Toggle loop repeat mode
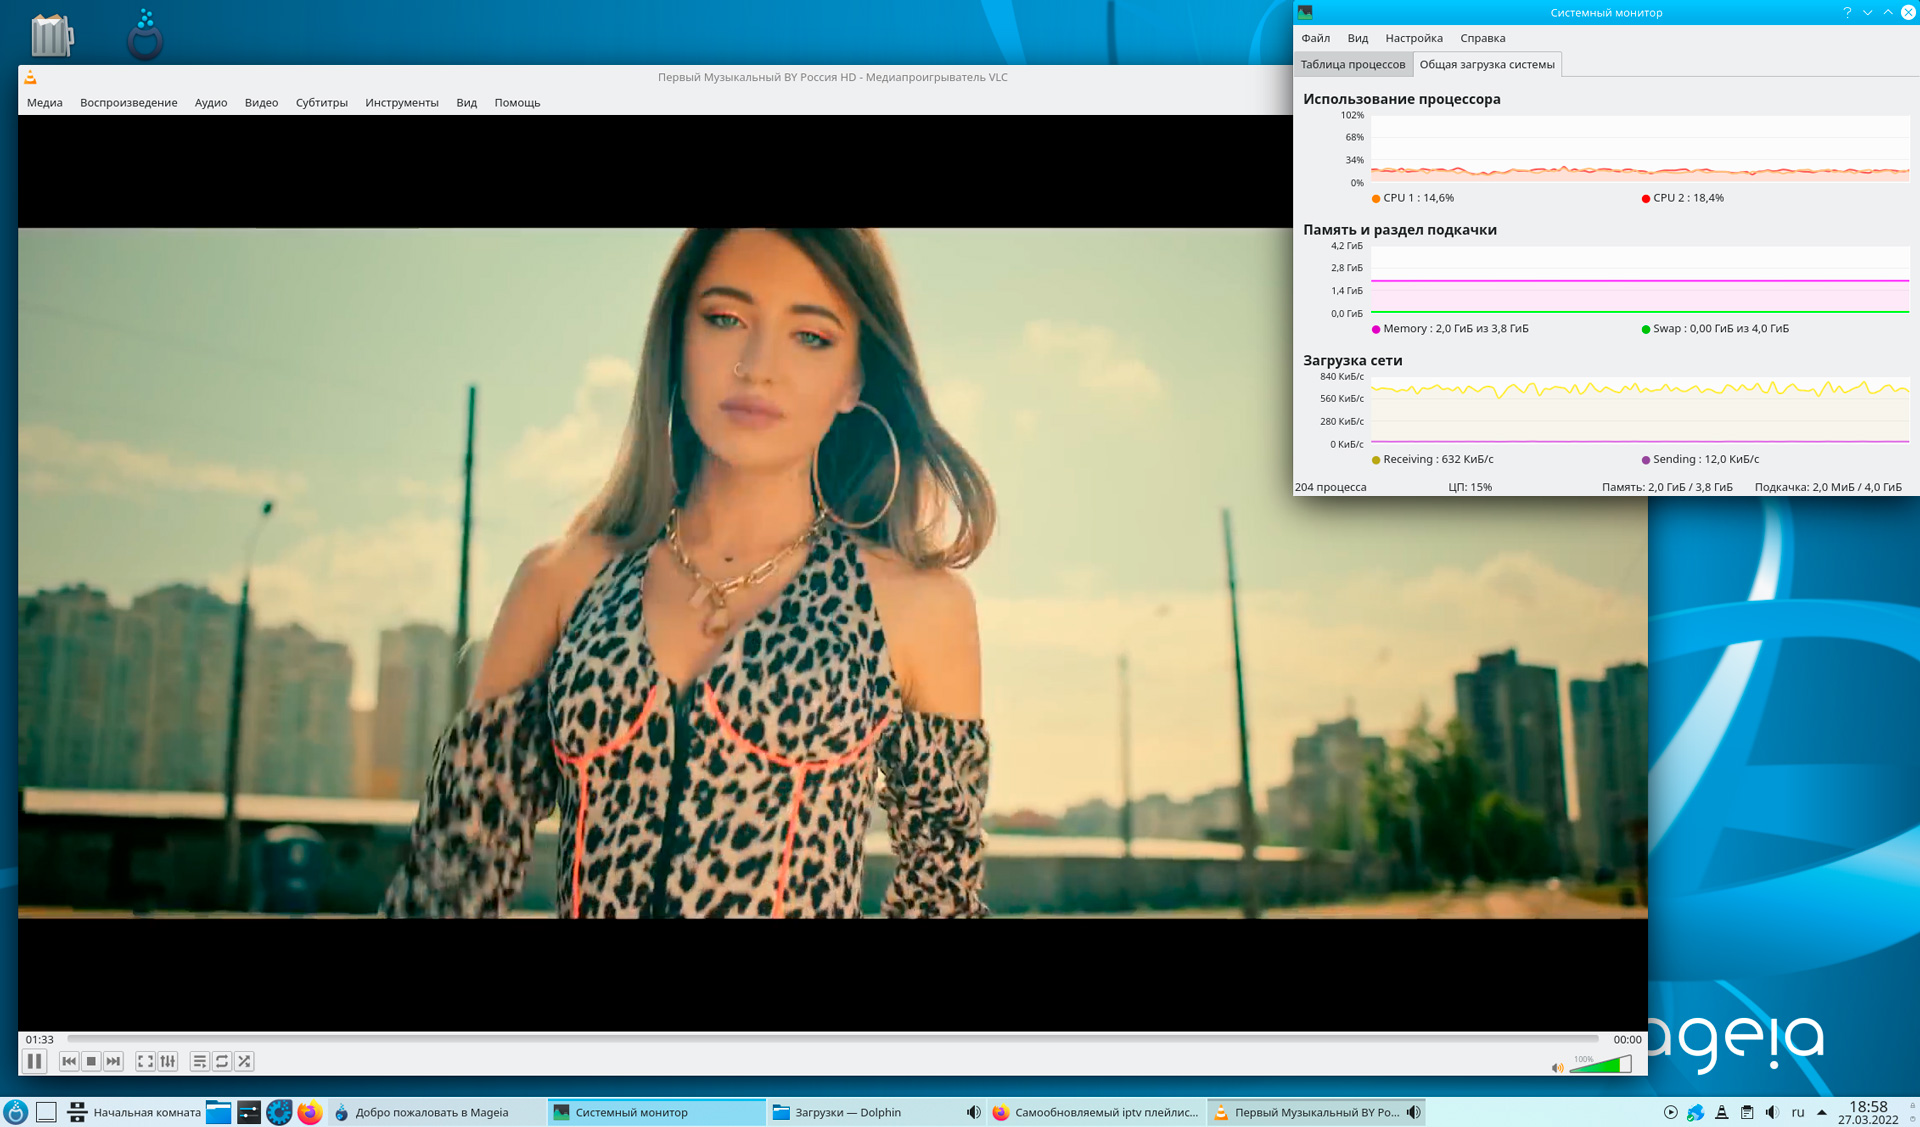Viewport: 1920px width, 1127px height. tap(222, 1061)
